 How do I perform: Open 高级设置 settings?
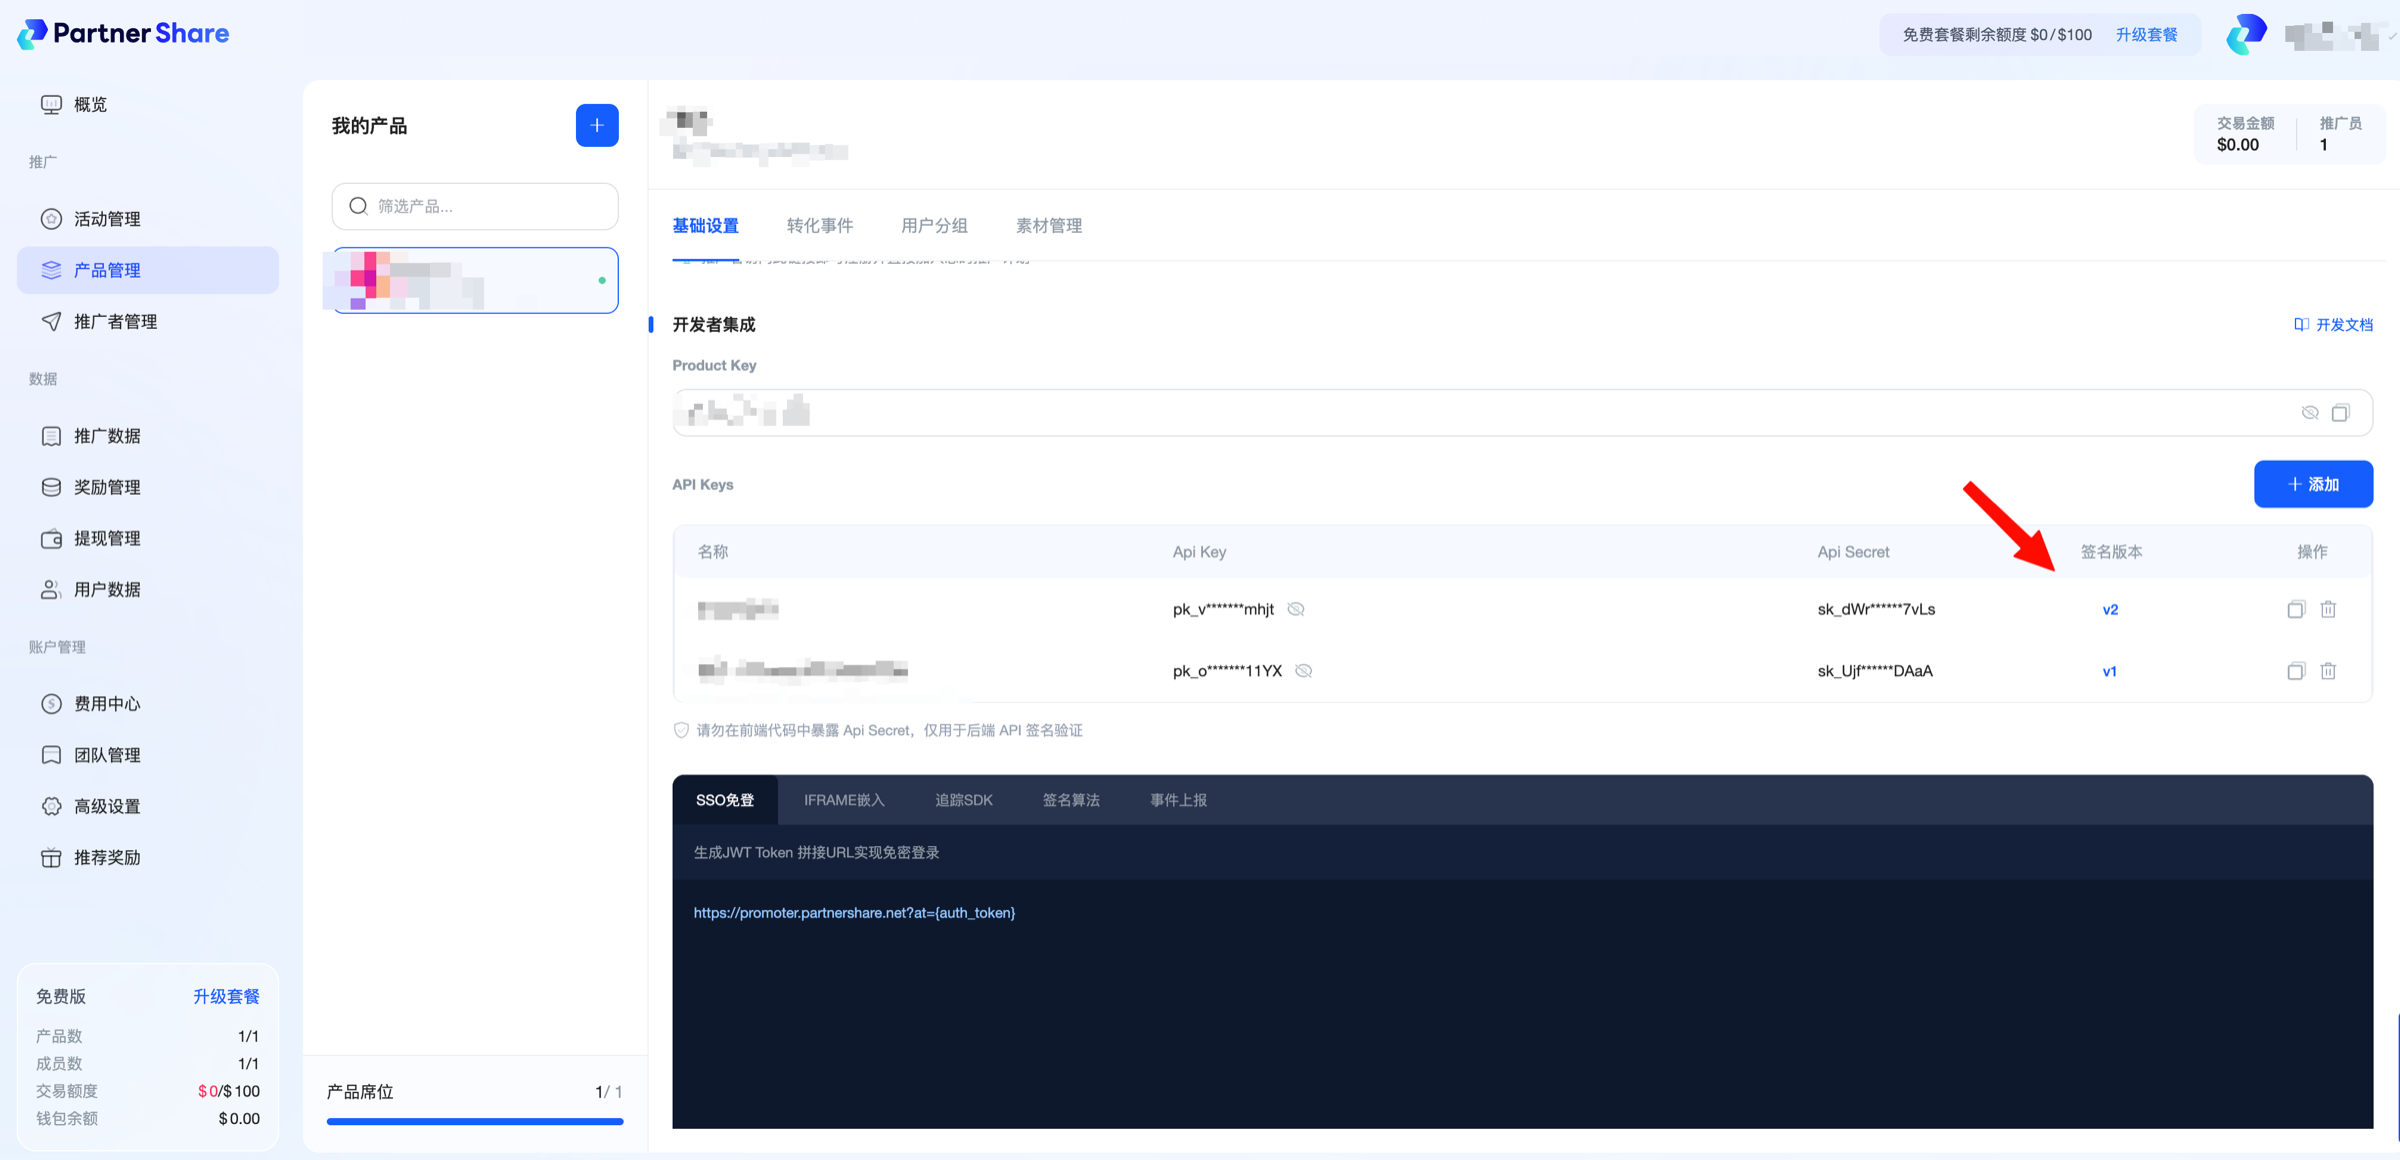tap(148, 806)
